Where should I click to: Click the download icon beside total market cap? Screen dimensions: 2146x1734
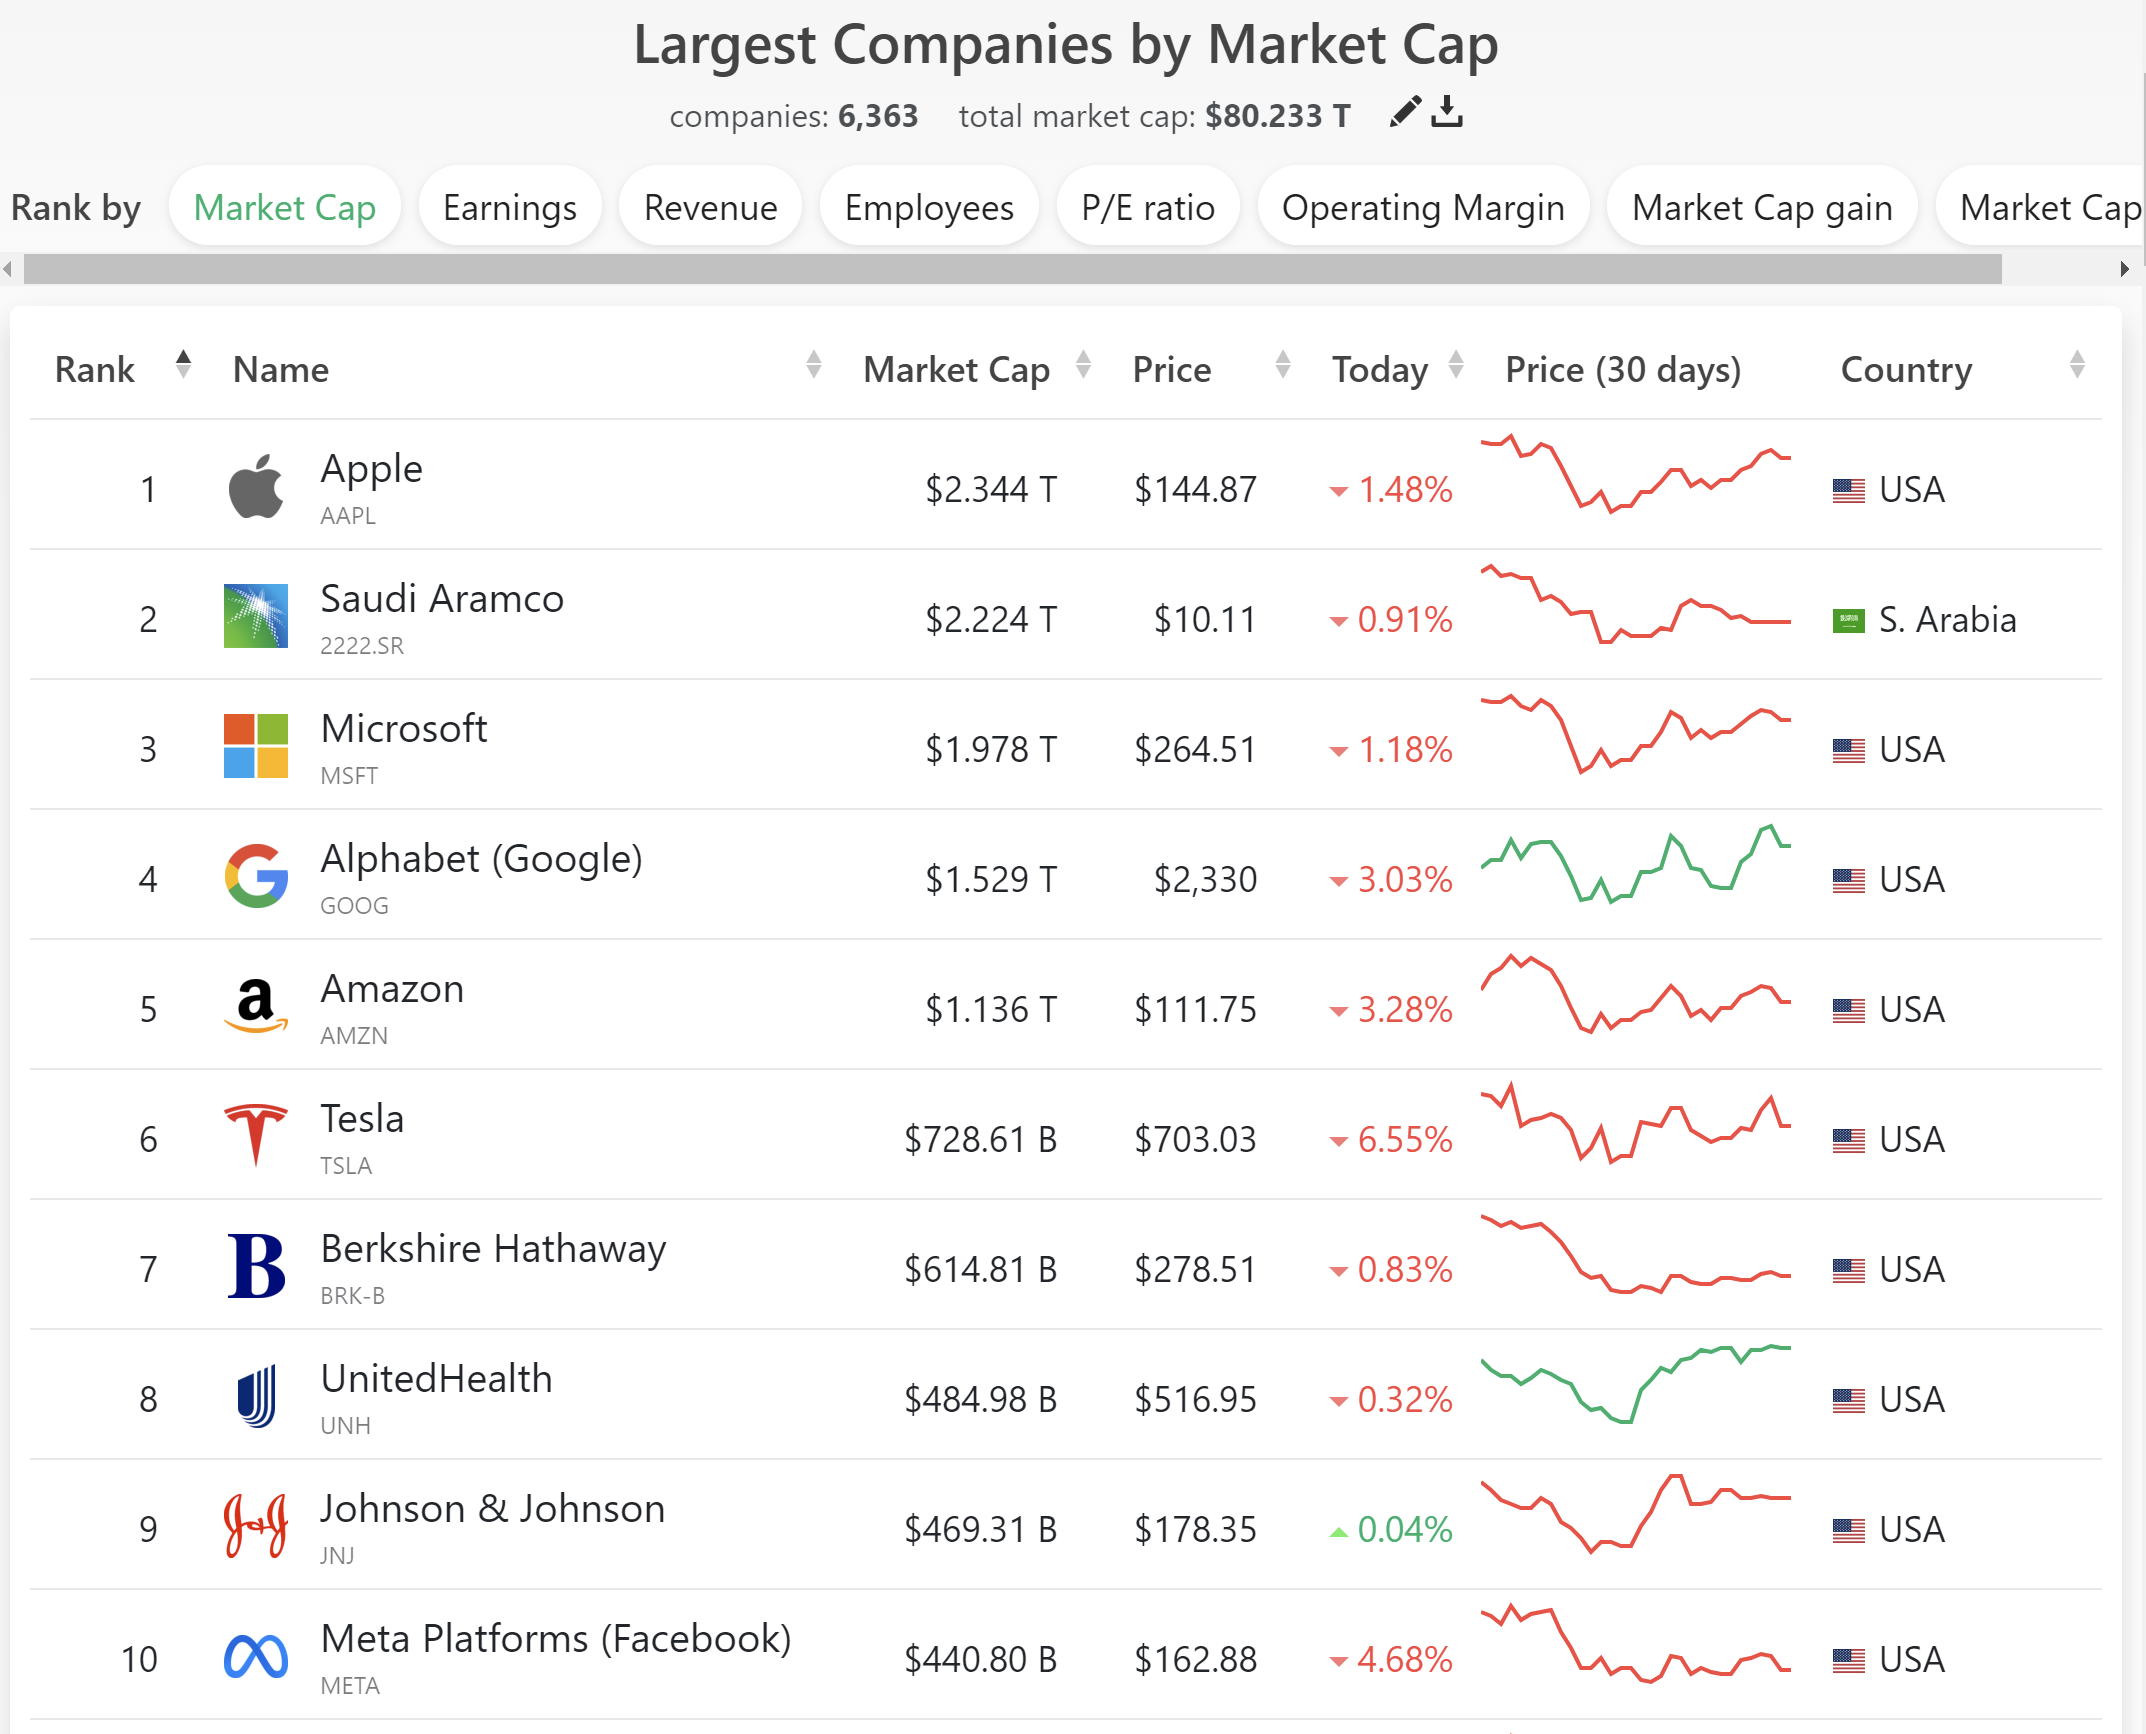(1447, 112)
